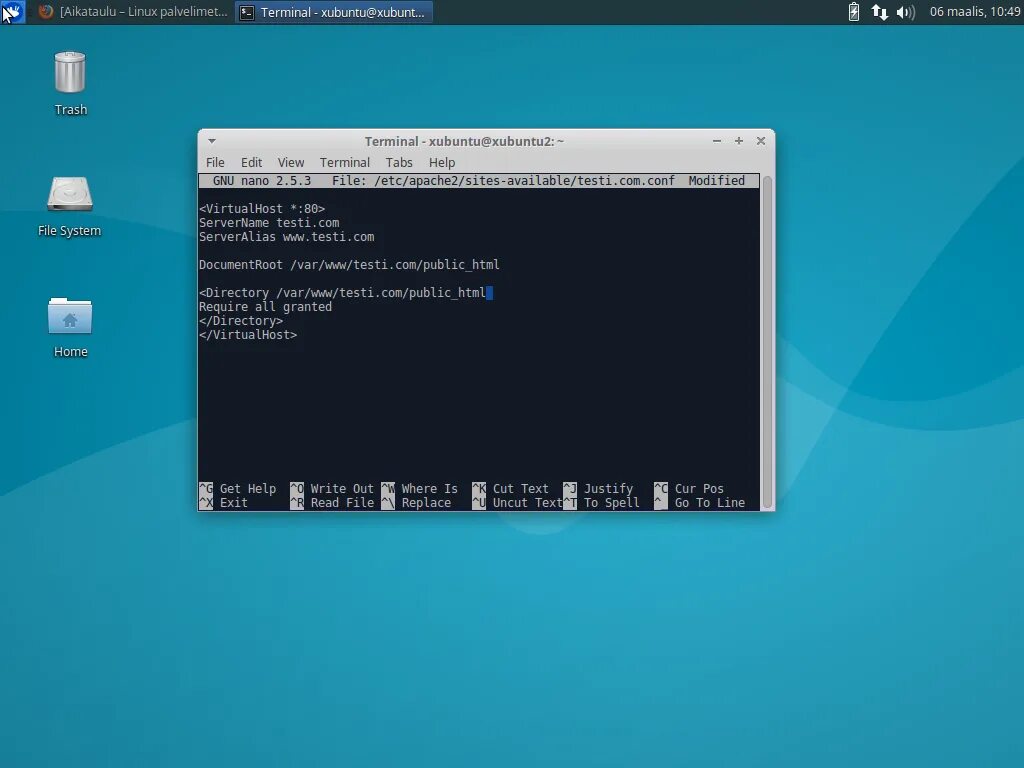
Task: Click the '</VirtualHost>' closing tag line
Action: coord(248,335)
